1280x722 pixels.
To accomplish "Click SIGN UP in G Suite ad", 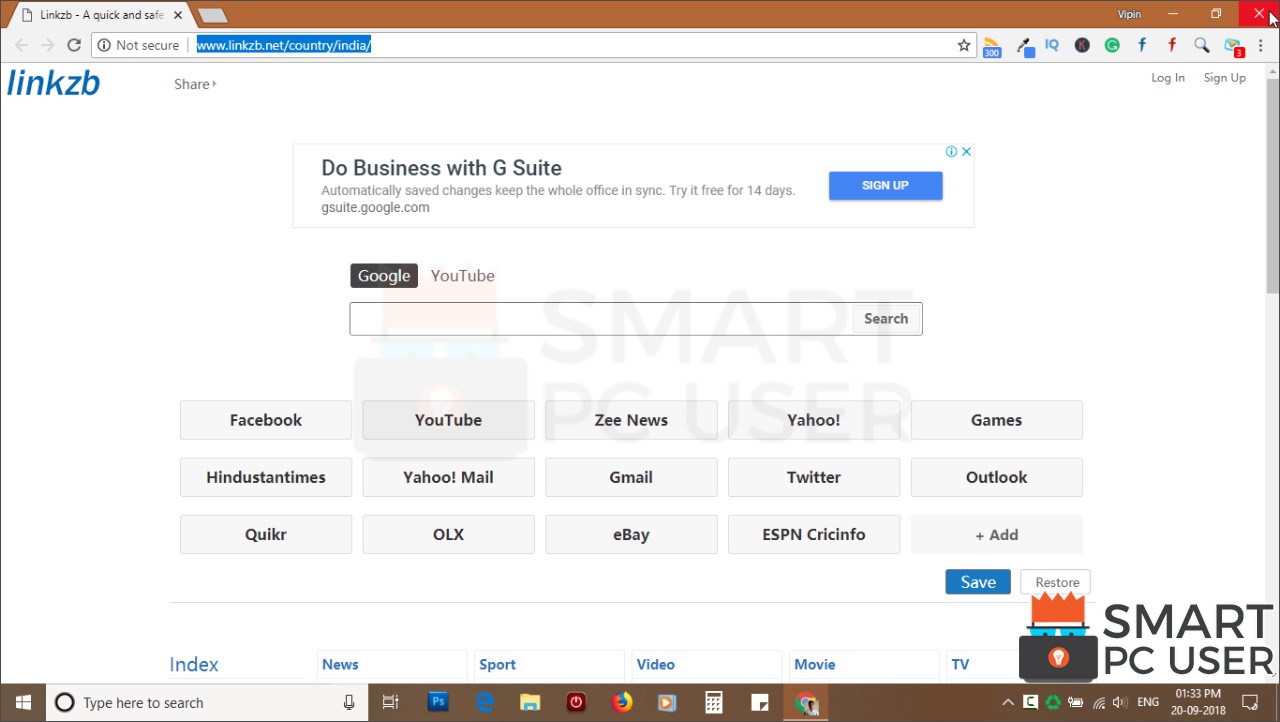I will pos(885,185).
